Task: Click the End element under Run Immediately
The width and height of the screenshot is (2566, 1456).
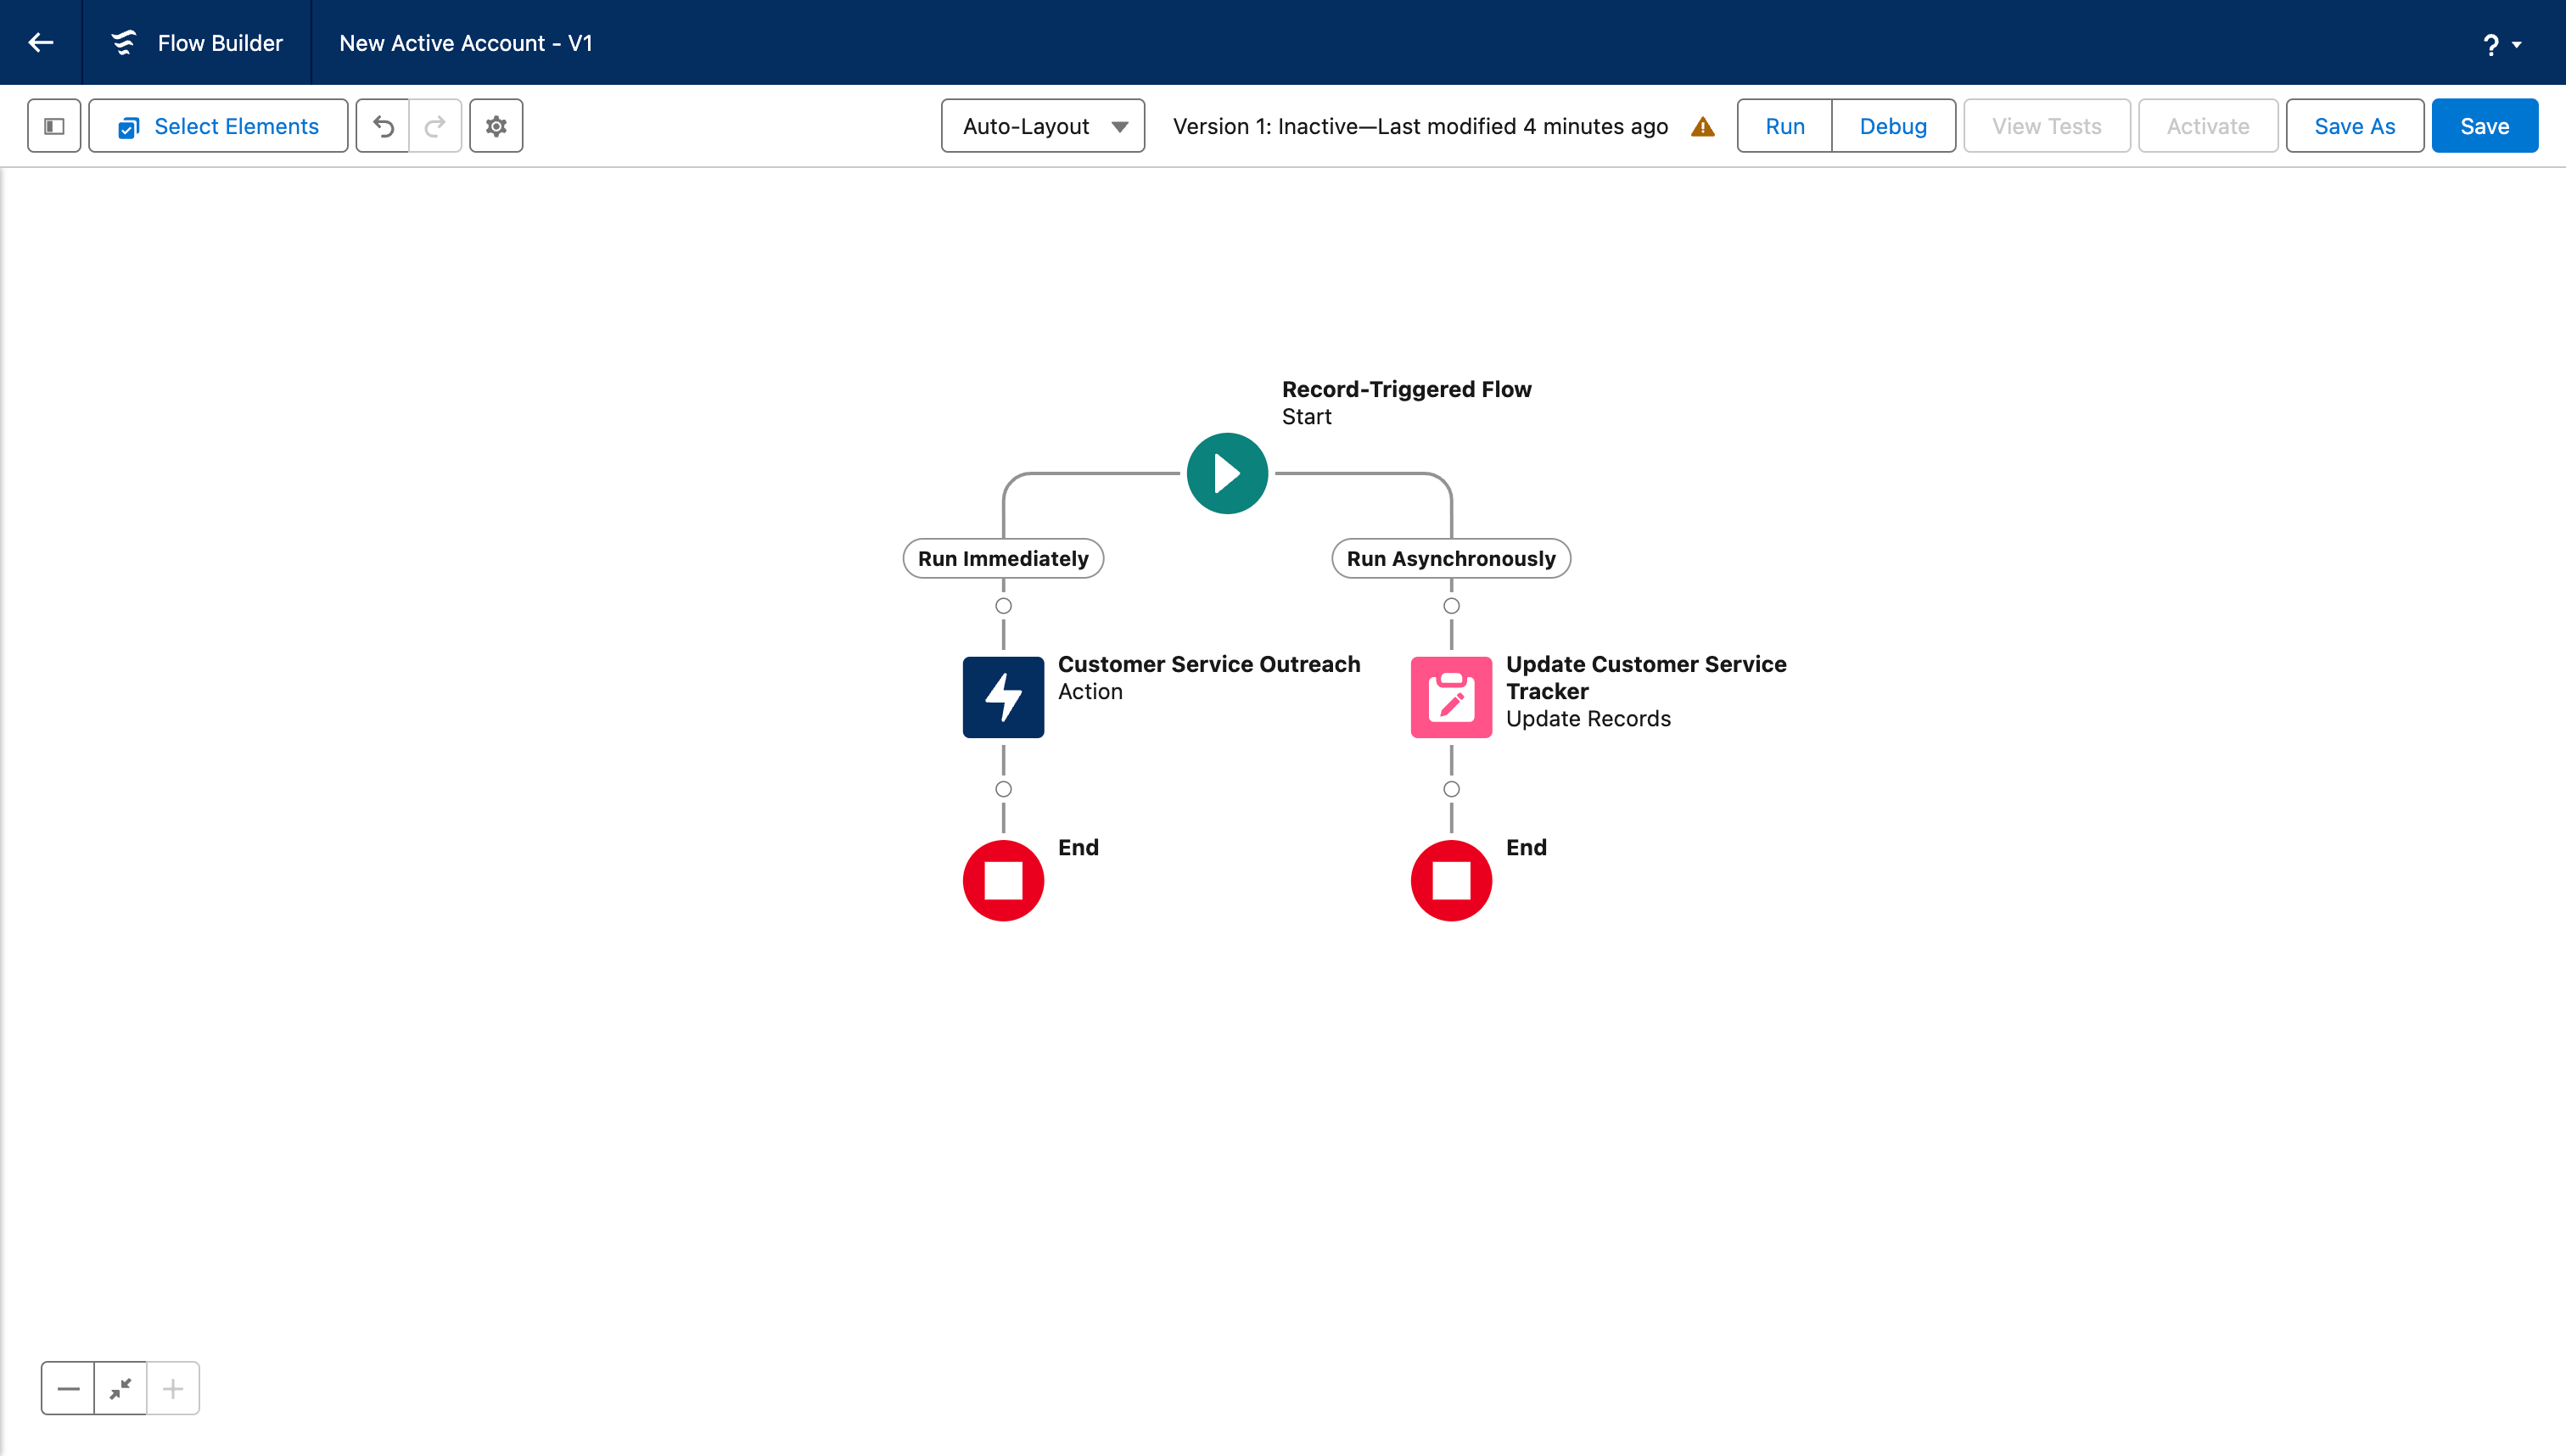Action: [1003, 880]
